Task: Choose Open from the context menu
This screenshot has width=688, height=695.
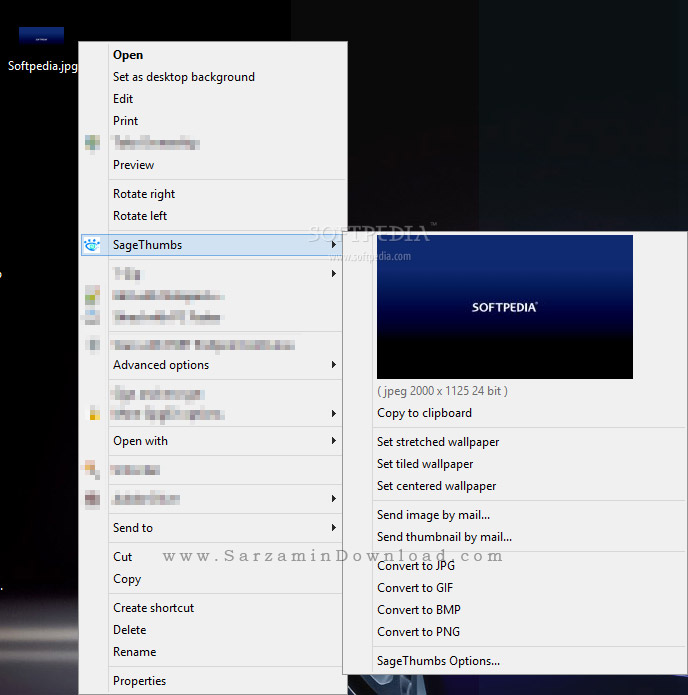Action: [213, 55]
